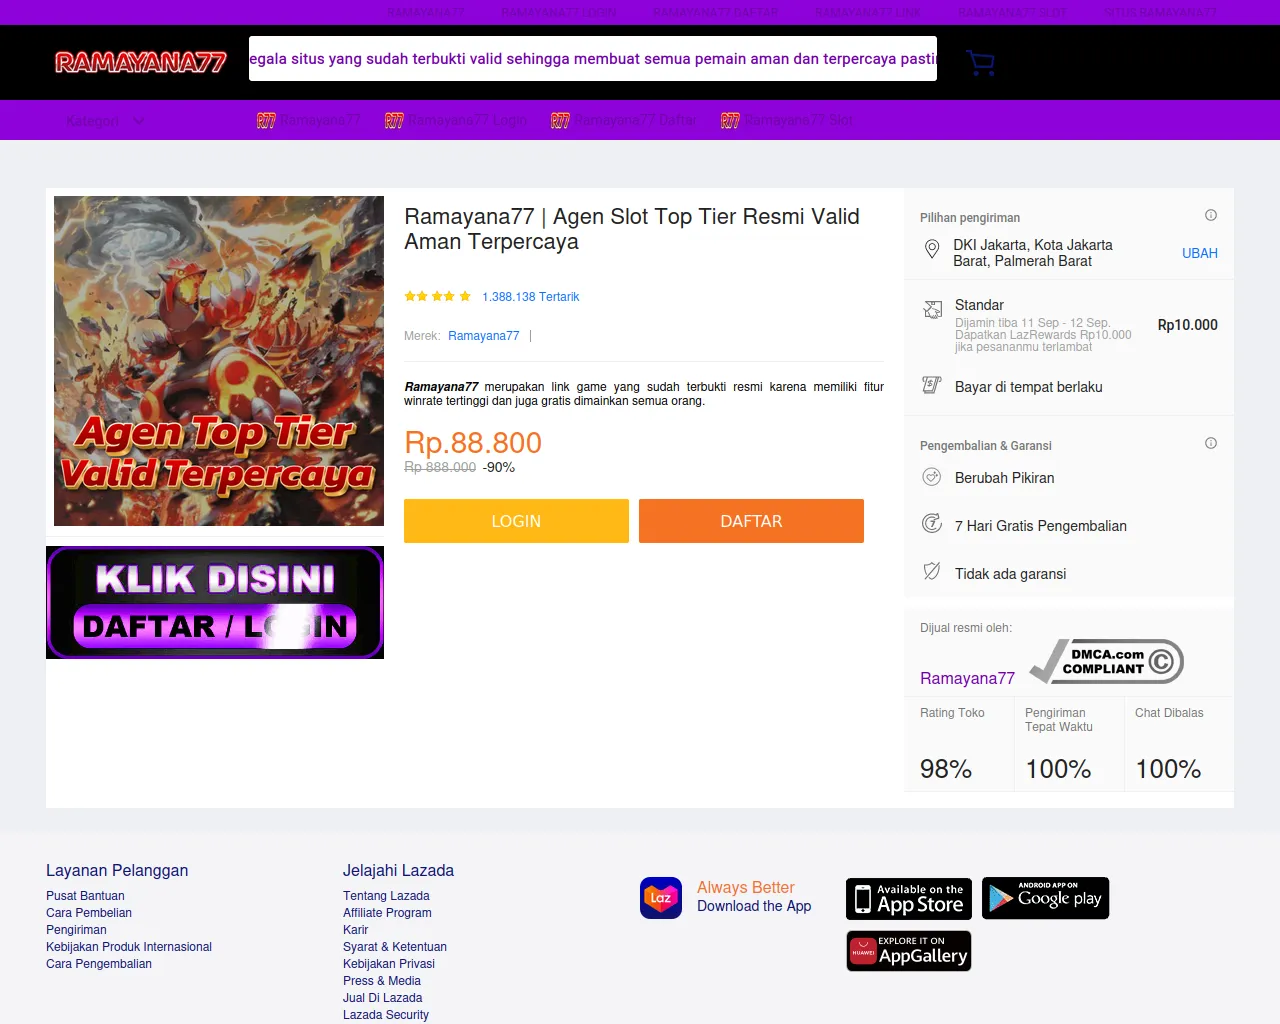Open the Huawei AppGallery badge
Screen dimensions: 1280x1024
(909, 951)
